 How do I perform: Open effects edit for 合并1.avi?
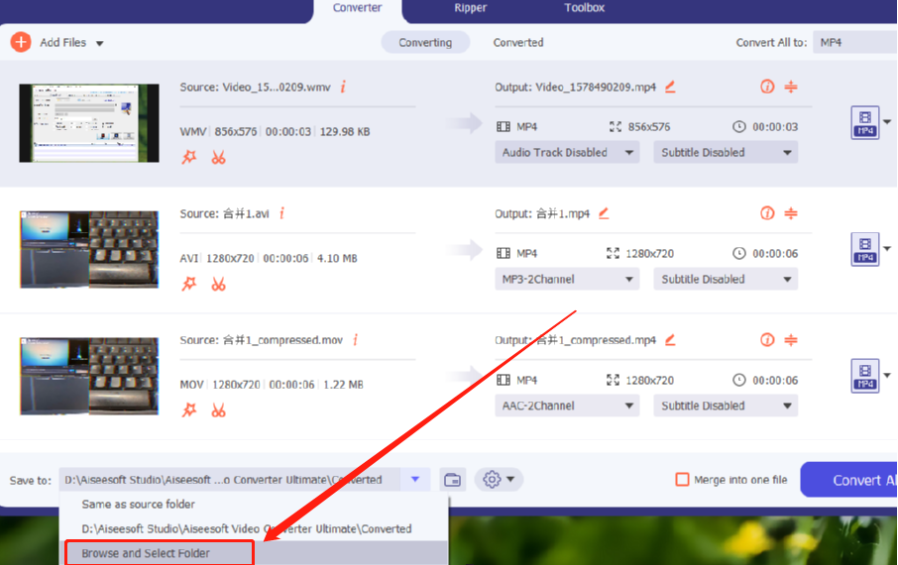click(x=189, y=284)
